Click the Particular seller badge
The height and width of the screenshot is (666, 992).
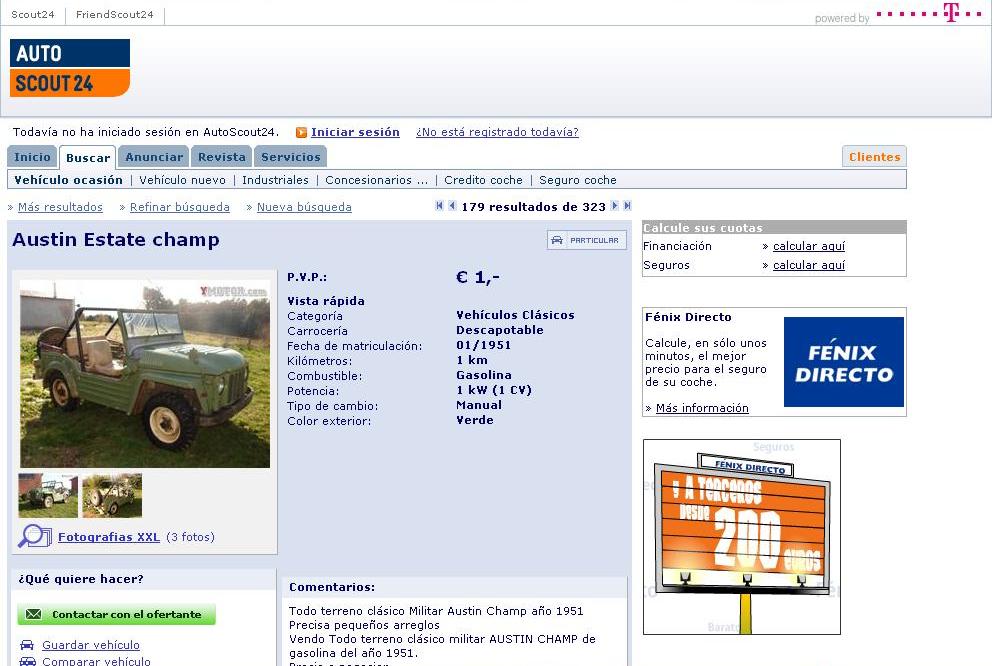tap(587, 240)
